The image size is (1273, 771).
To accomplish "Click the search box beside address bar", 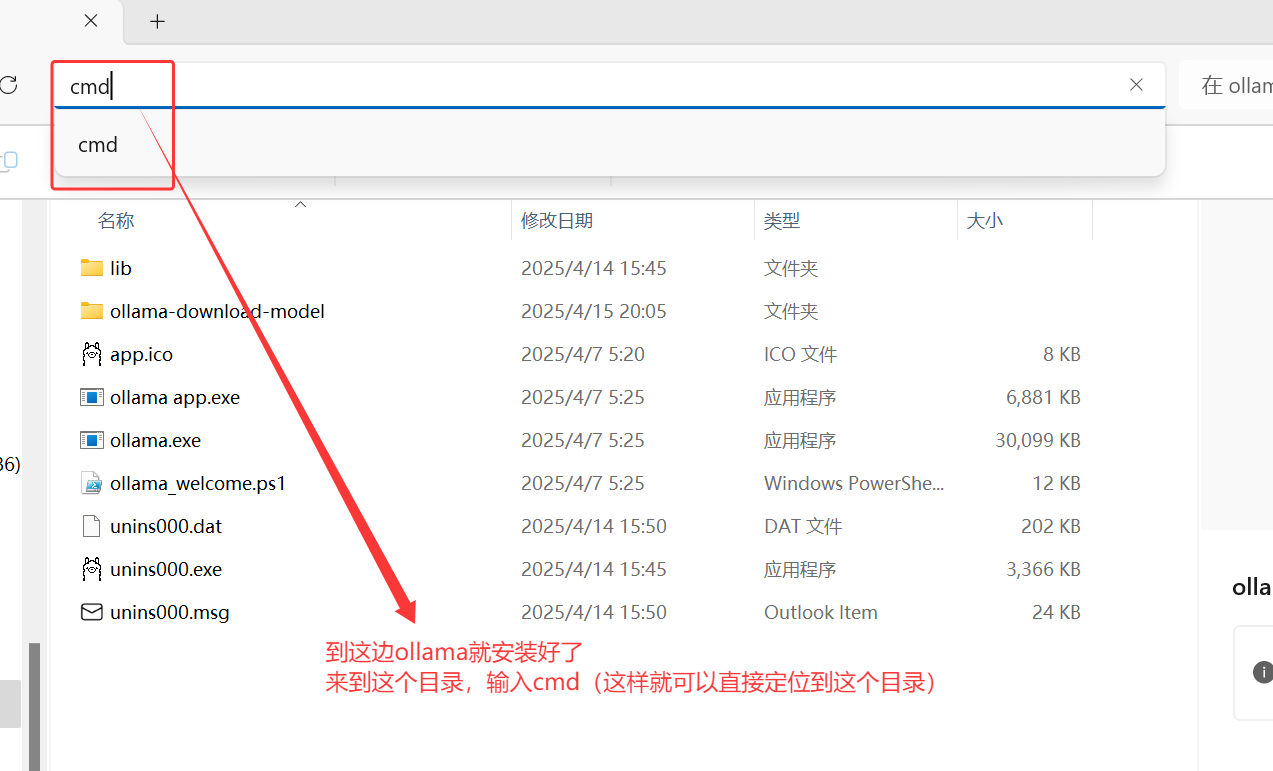I will (1226, 86).
